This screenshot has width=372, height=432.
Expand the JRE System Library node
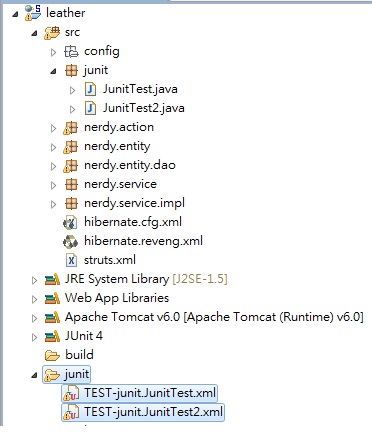tap(34, 280)
